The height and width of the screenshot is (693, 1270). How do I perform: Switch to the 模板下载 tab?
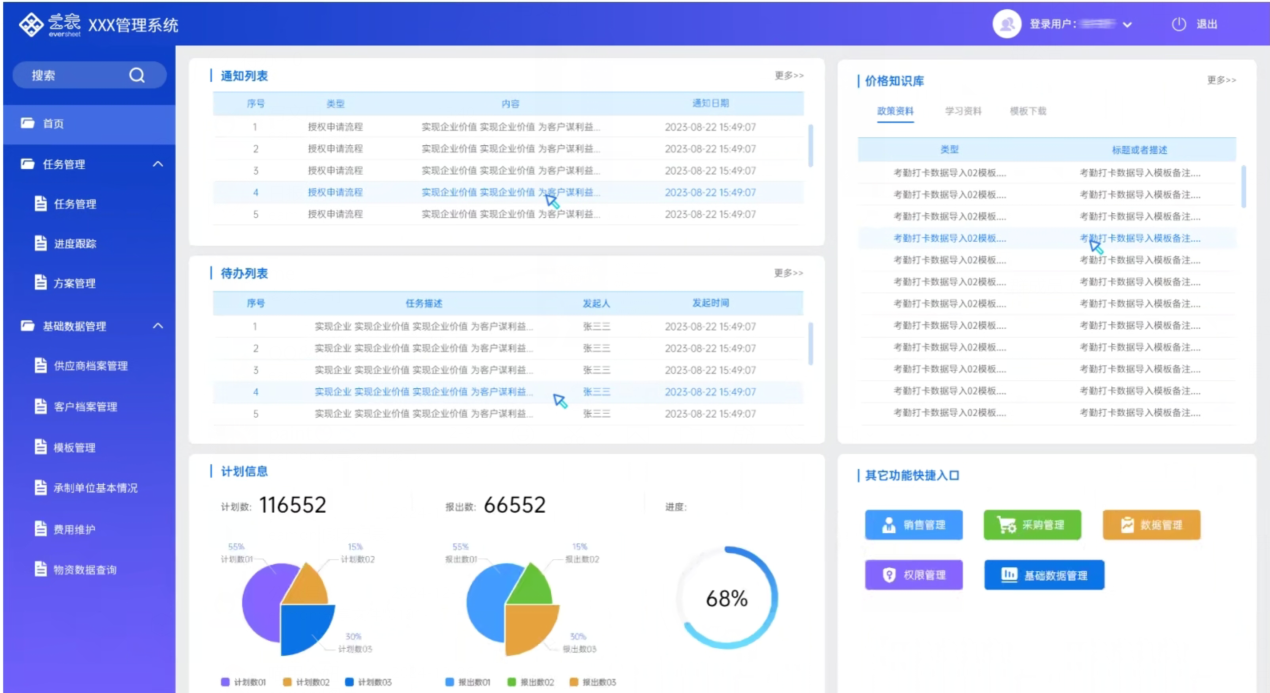point(1028,111)
